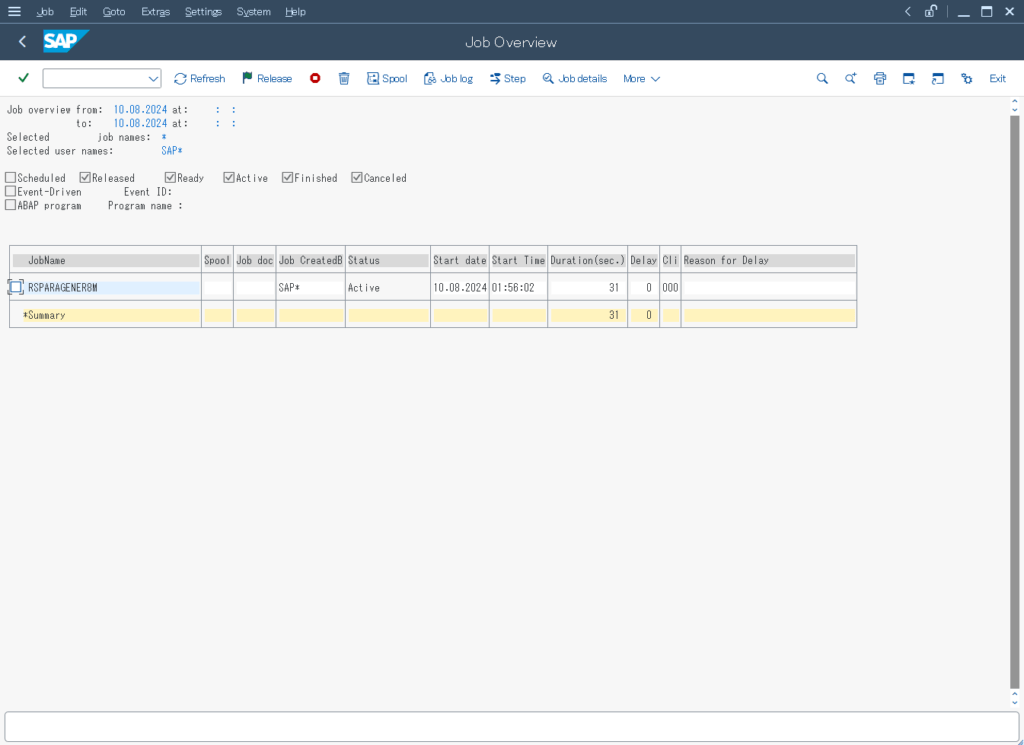This screenshot has width=1024, height=745.
Task: Select the RSPARAGENER8M job row selector
Action: tap(15, 287)
